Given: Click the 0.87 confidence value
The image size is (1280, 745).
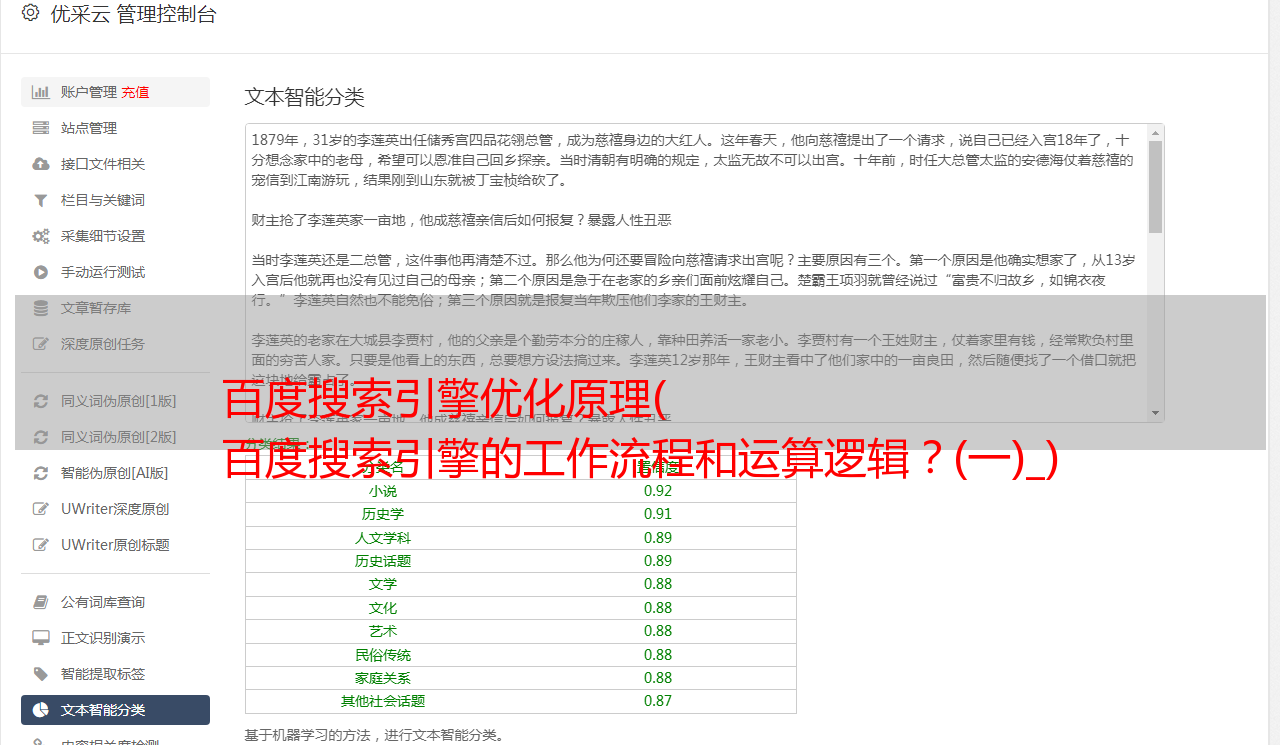Looking at the screenshot, I should [658, 701].
